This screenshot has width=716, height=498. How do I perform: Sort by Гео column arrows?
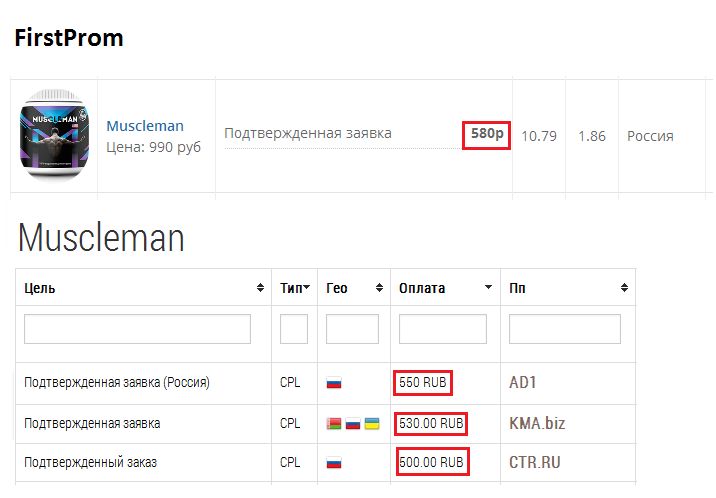click(379, 288)
